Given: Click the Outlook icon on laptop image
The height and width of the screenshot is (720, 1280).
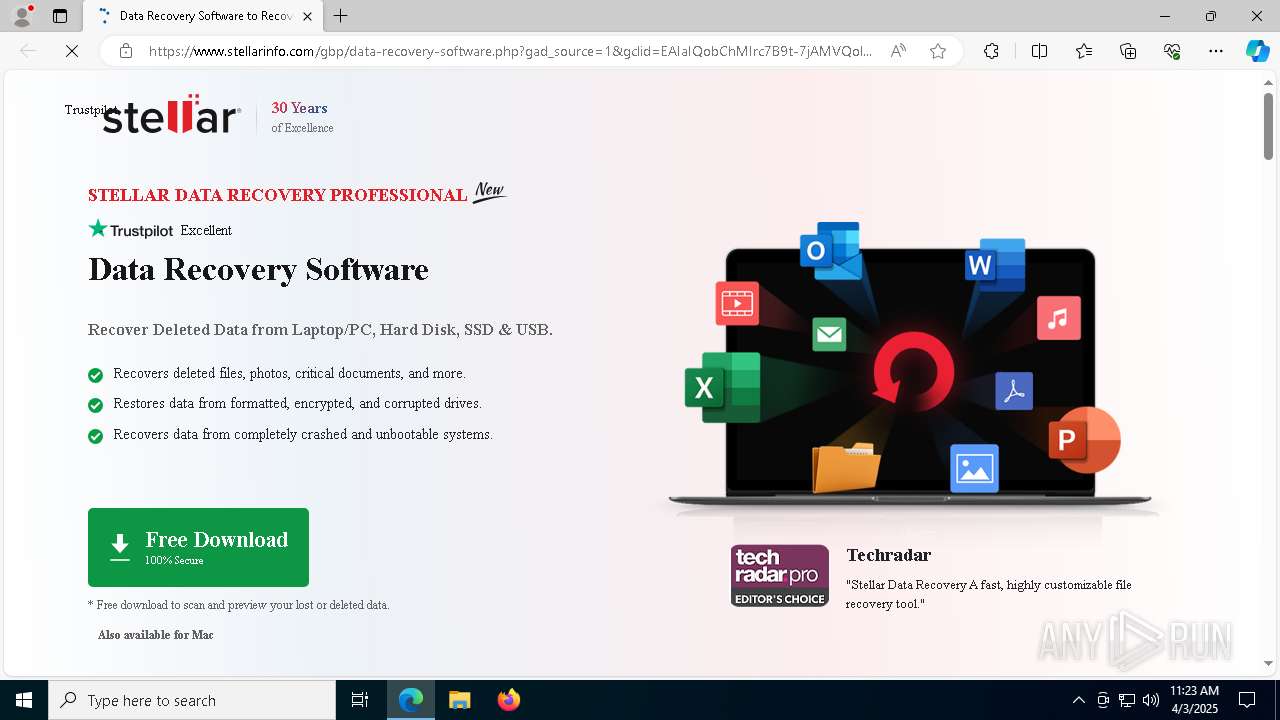Looking at the screenshot, I should (831, 251).
